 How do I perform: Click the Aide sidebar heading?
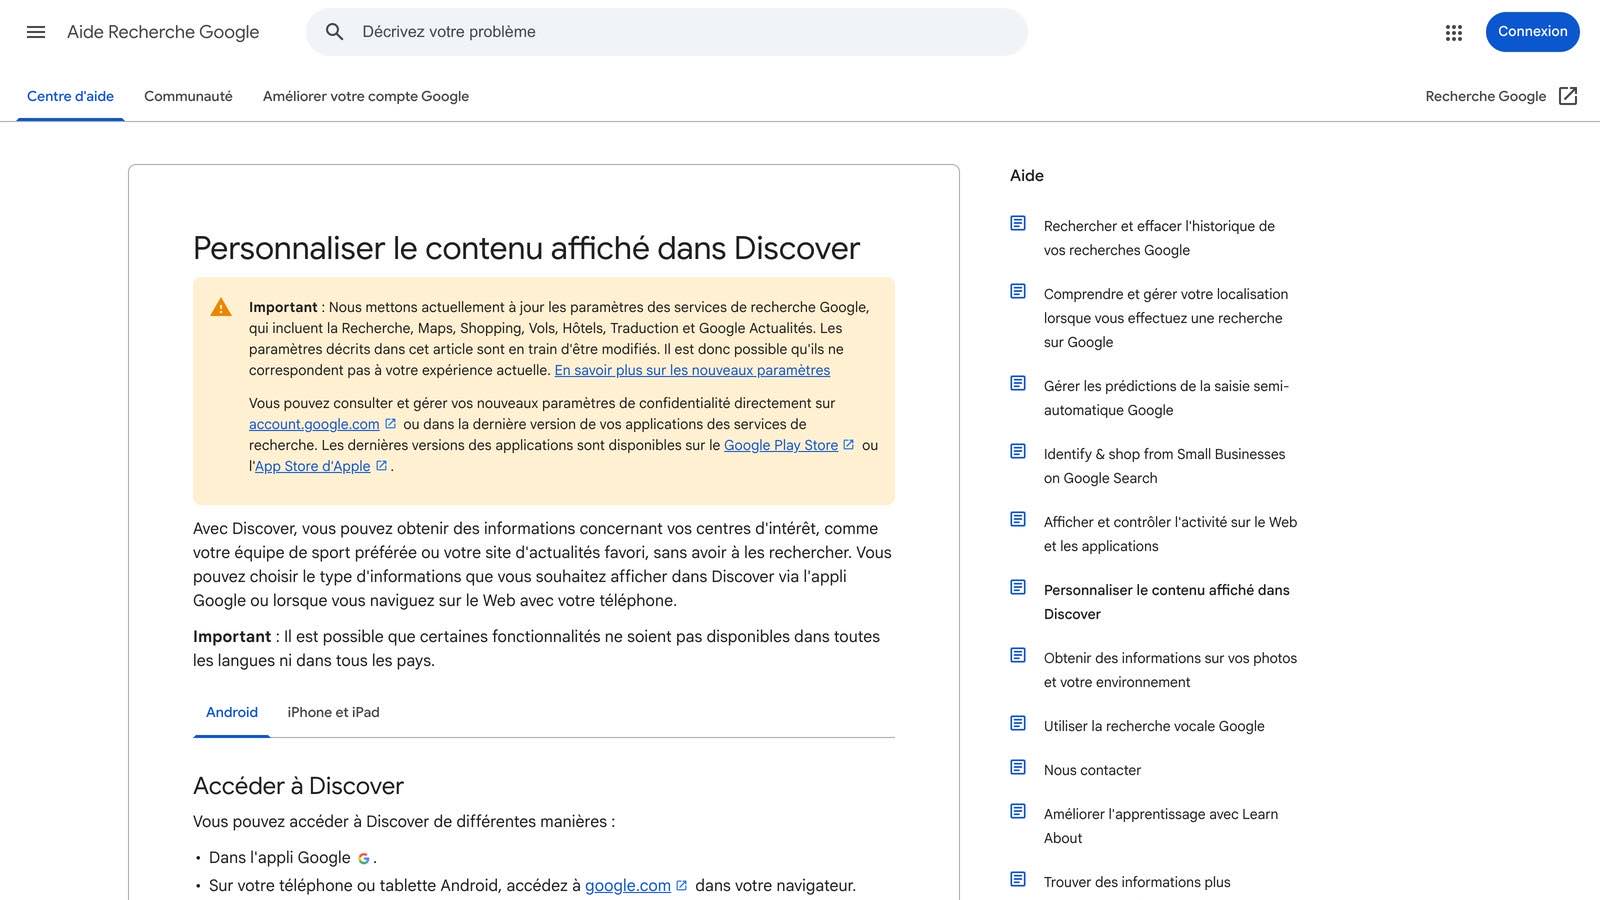point(1027,176)
